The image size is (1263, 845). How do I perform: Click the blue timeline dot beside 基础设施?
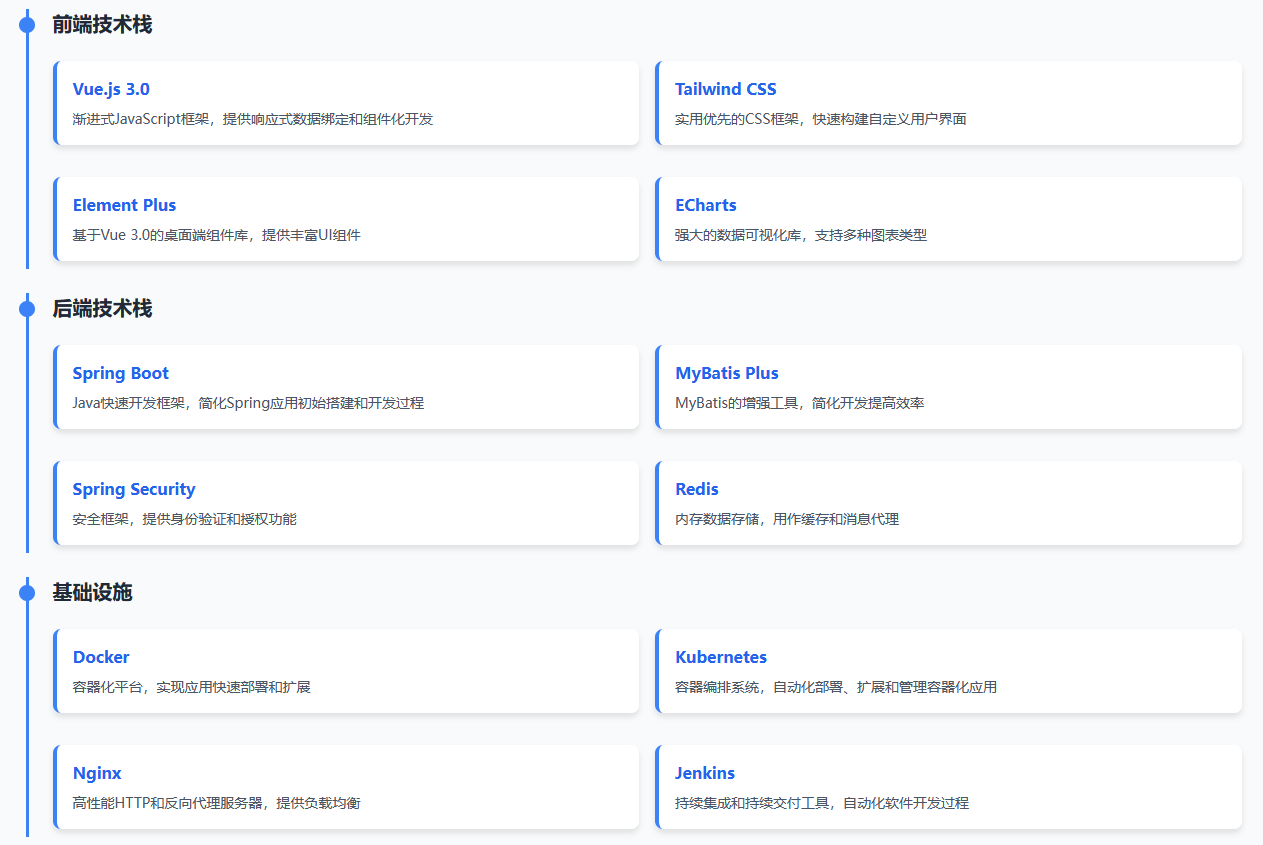click(x=27, y=593)
